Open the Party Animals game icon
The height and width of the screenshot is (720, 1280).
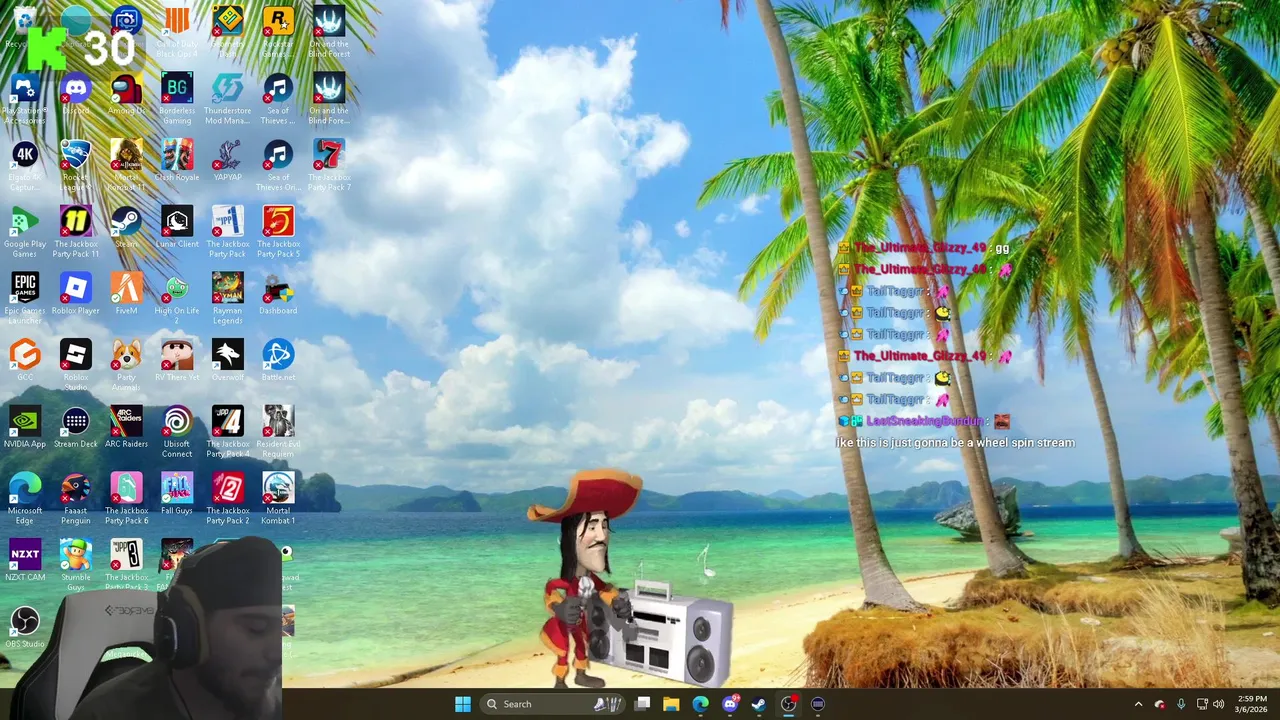(126, 365)
